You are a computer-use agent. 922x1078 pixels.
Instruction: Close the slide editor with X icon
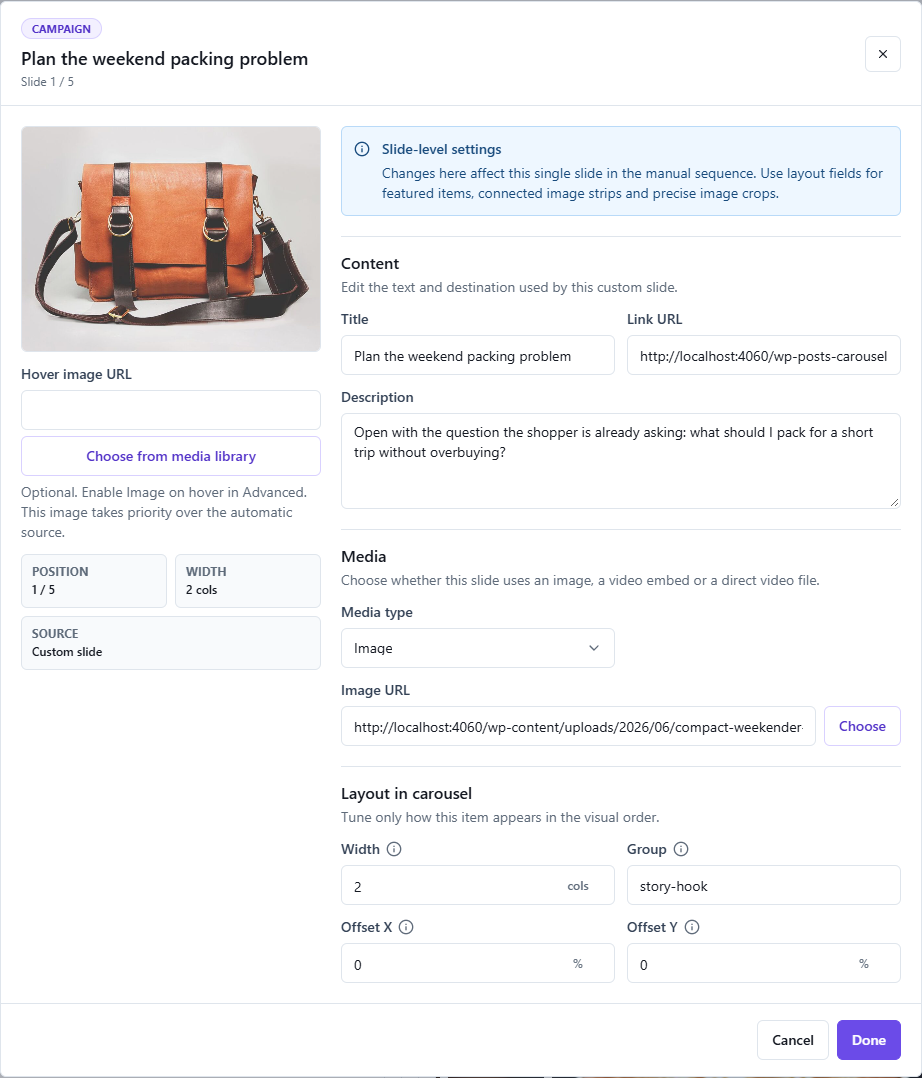click(883, 54)
